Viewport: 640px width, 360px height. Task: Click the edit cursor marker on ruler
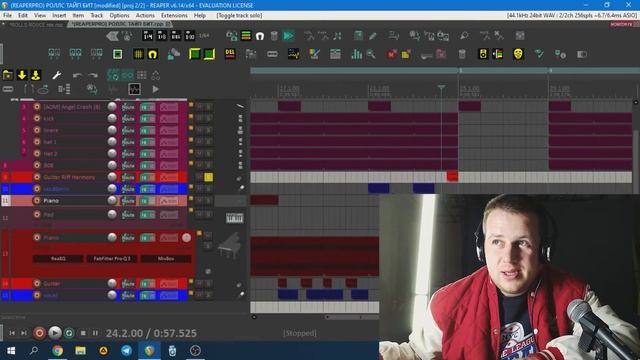(x=441, y=87)
